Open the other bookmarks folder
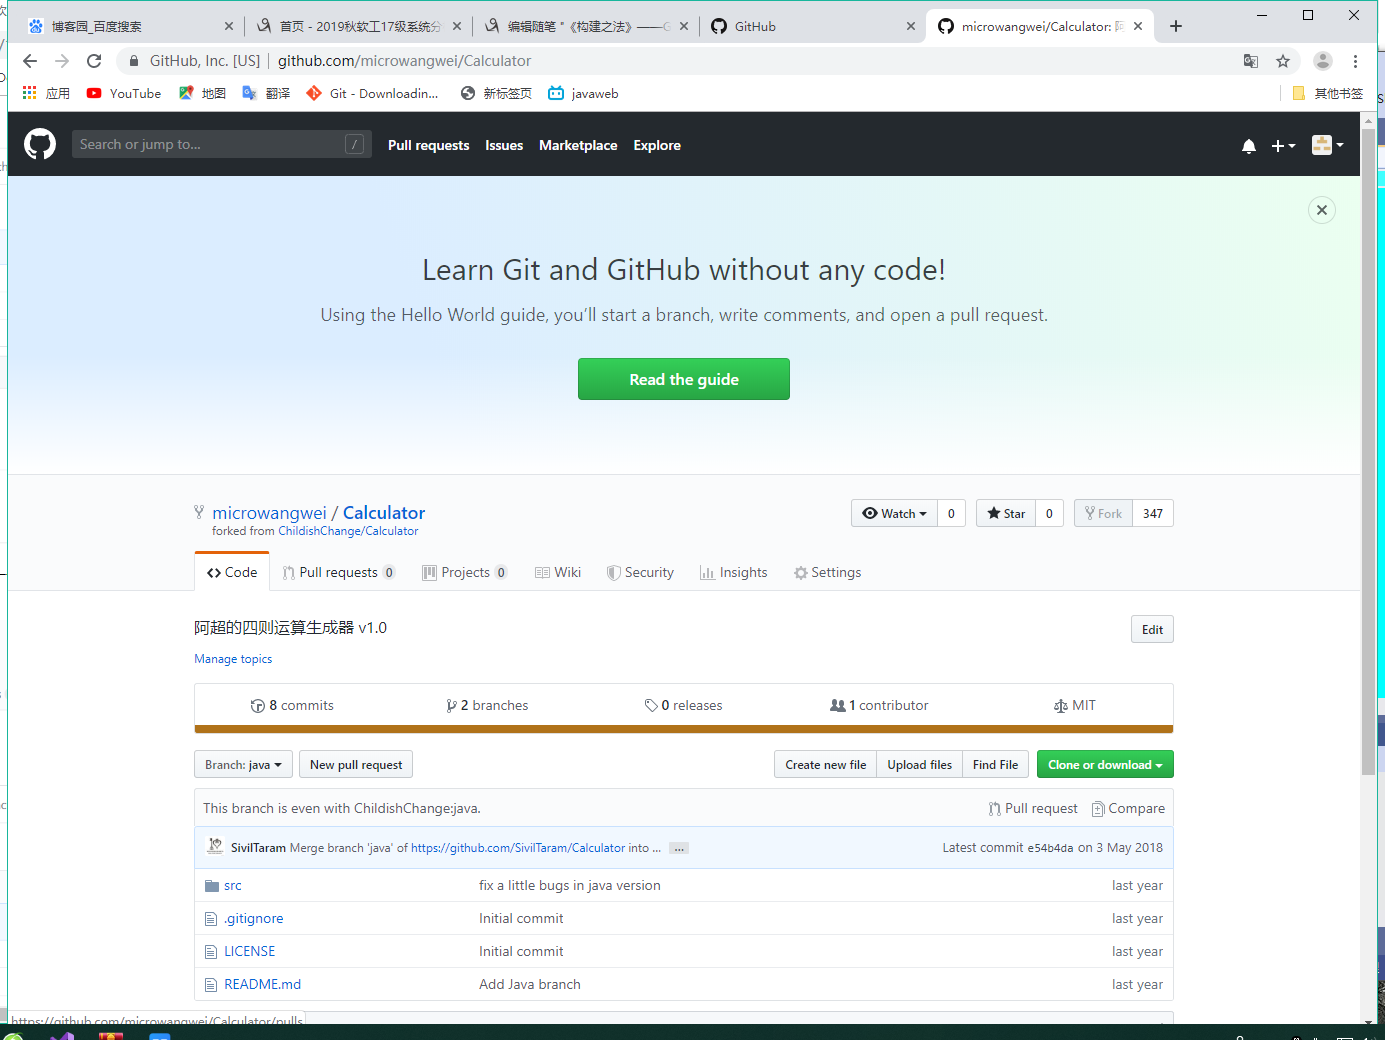1385x1040 pixels. [1327, 93]
